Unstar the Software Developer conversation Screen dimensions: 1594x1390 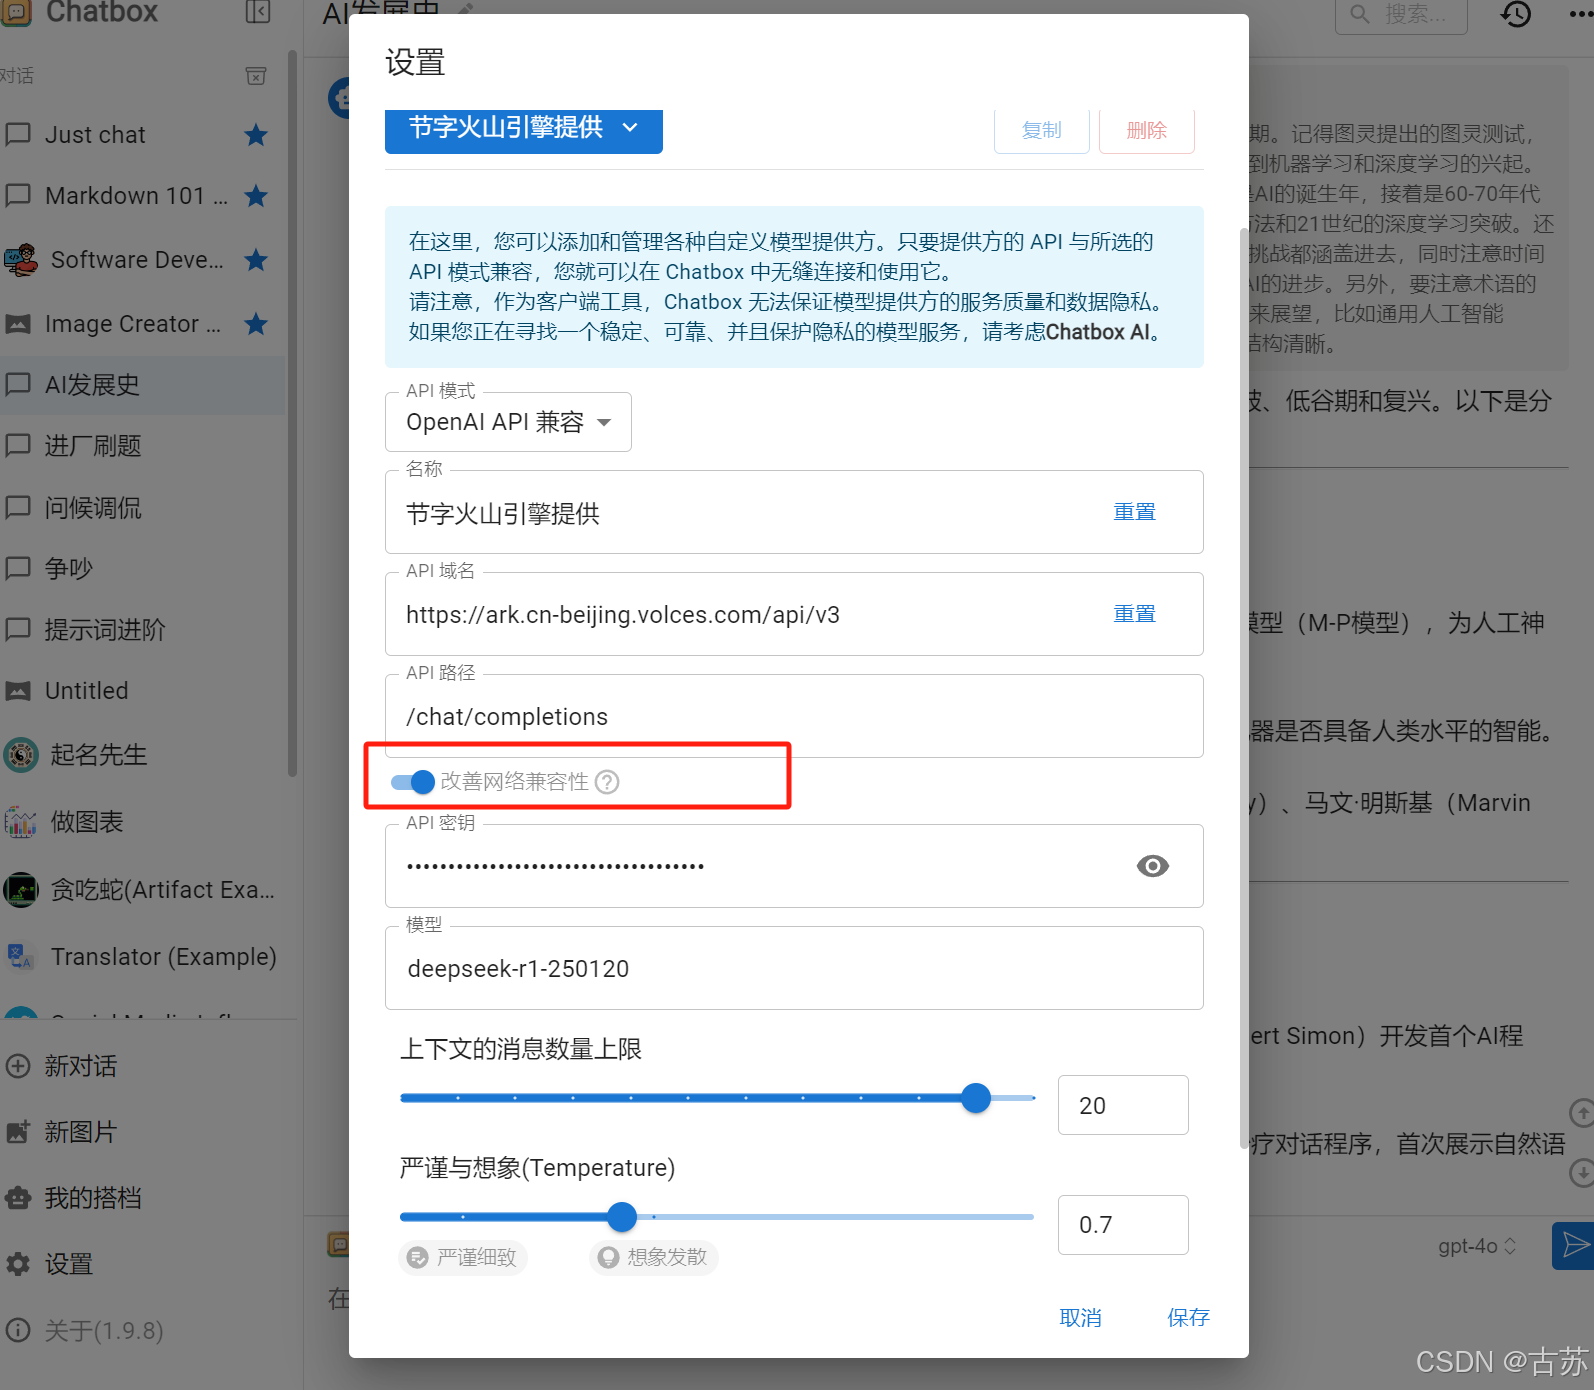click(x=256, y=260)
